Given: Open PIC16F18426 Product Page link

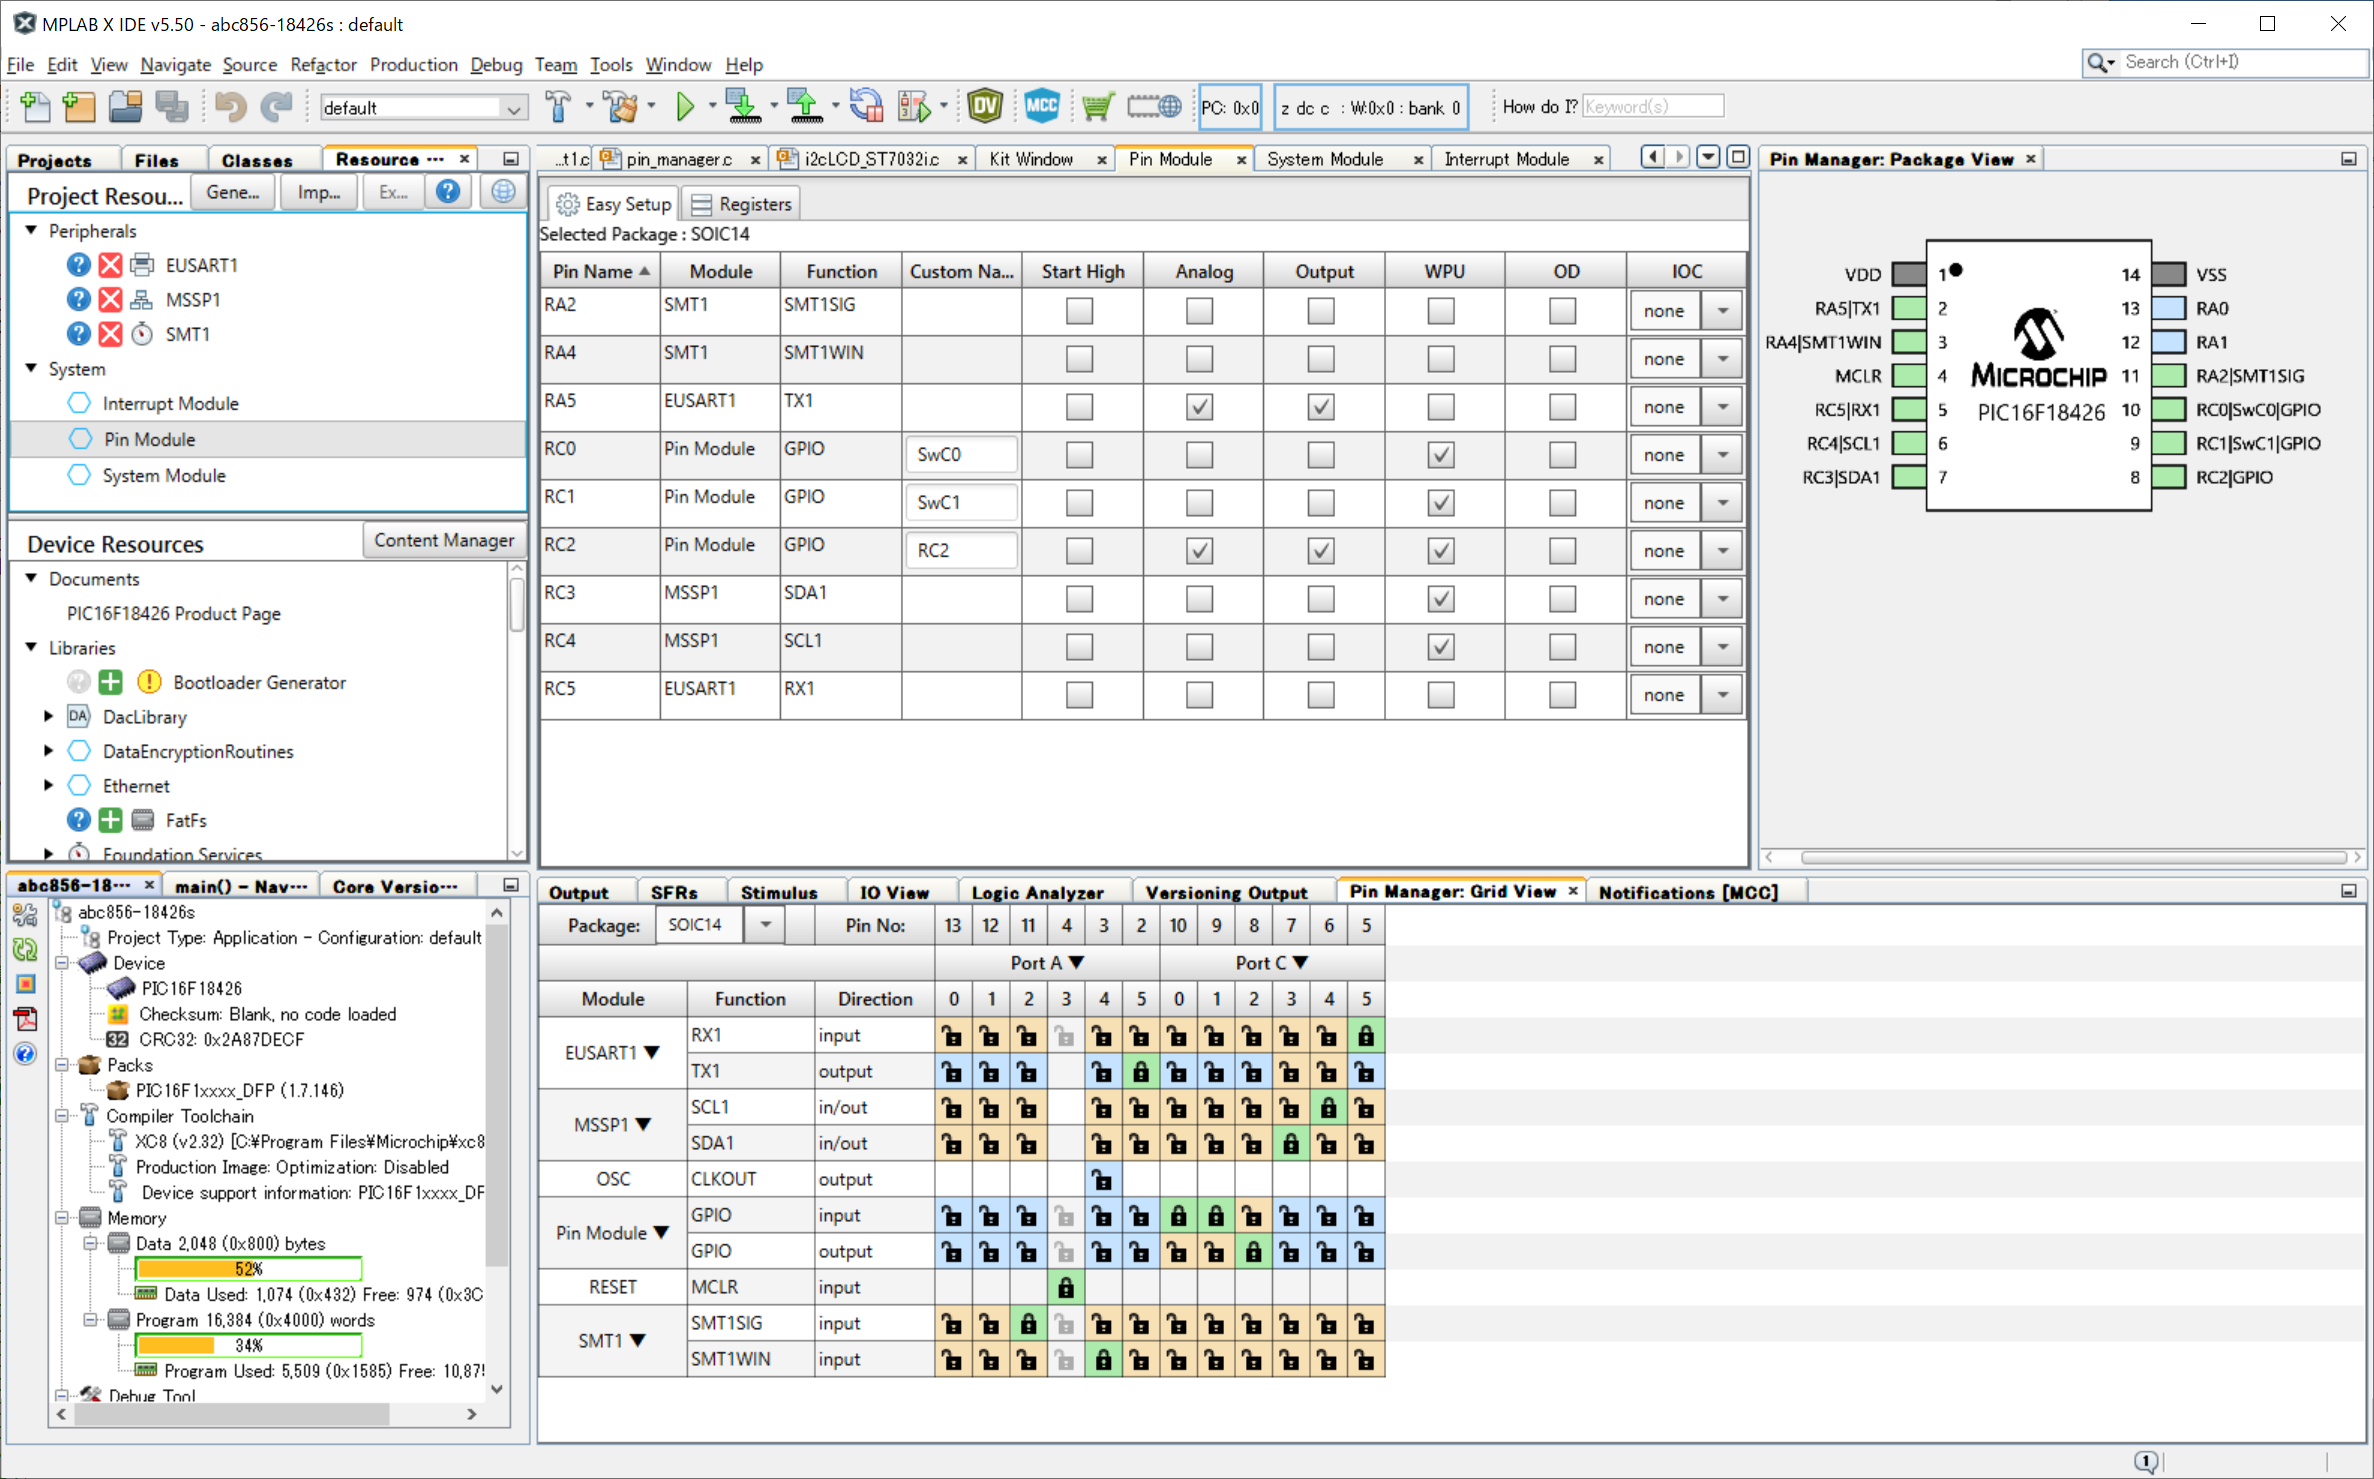Looking at the screenshot, I should (173, 614).
